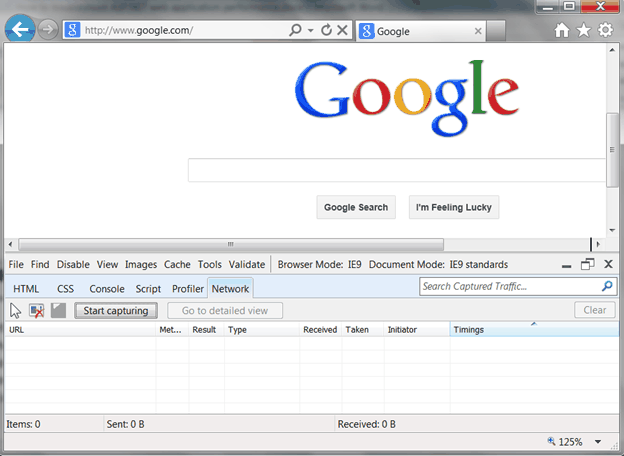Open the View menu in developer tools
Viewport: 624px width, 456px height.
(x=107, y=265)
